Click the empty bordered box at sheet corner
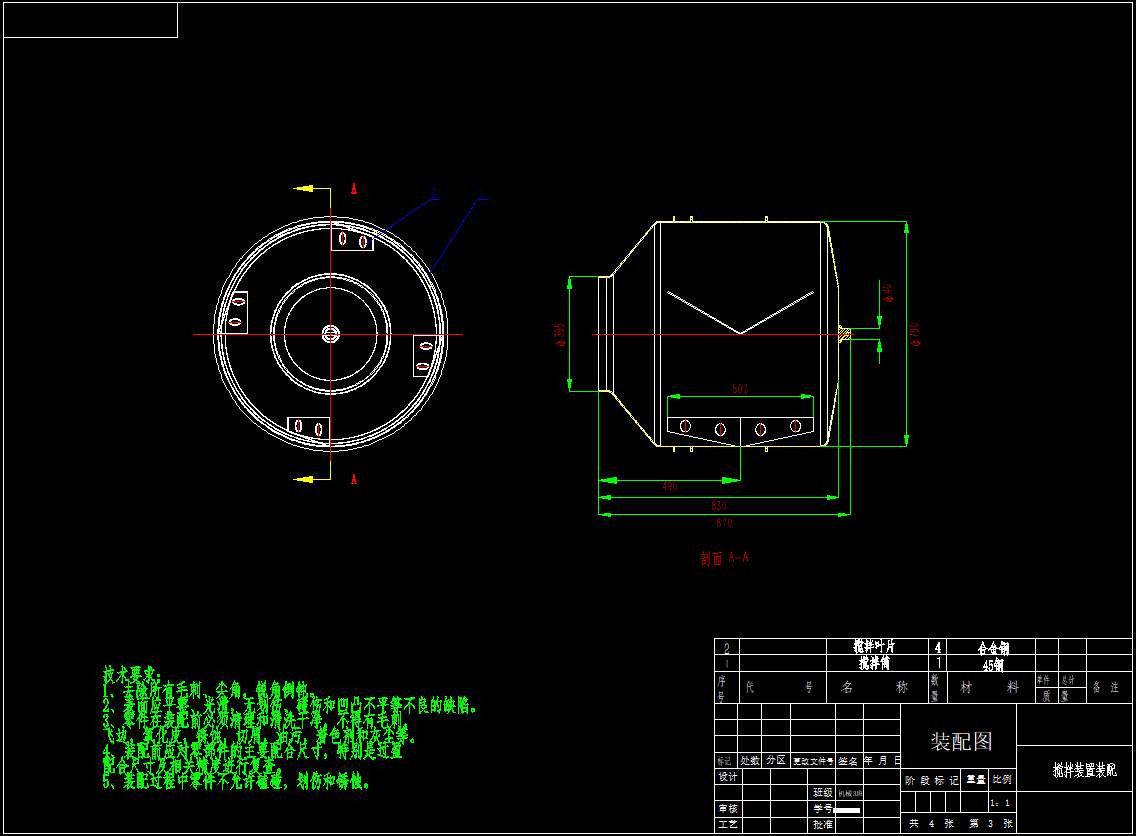 click(x=91, y=20)
